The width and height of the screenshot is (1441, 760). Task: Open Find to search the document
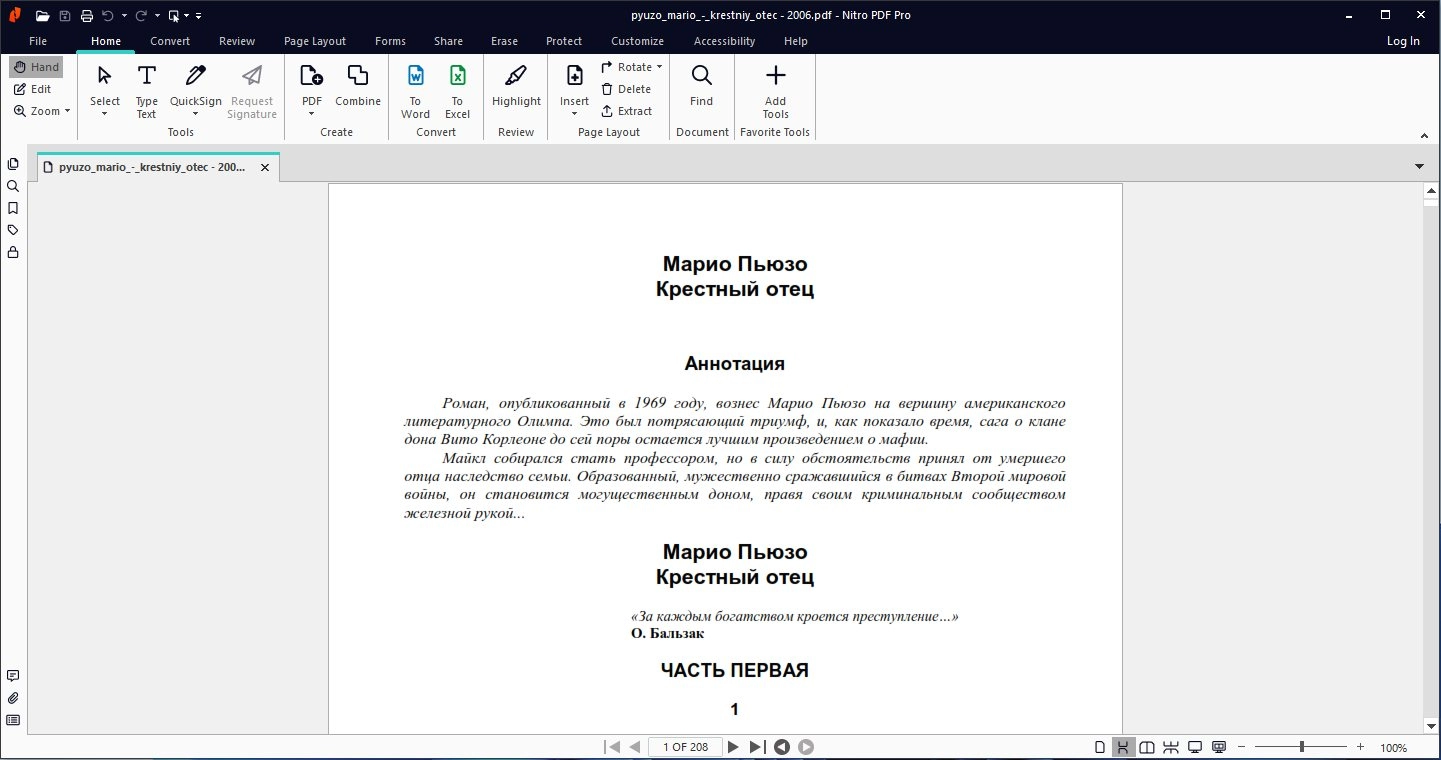pos(702,85)
